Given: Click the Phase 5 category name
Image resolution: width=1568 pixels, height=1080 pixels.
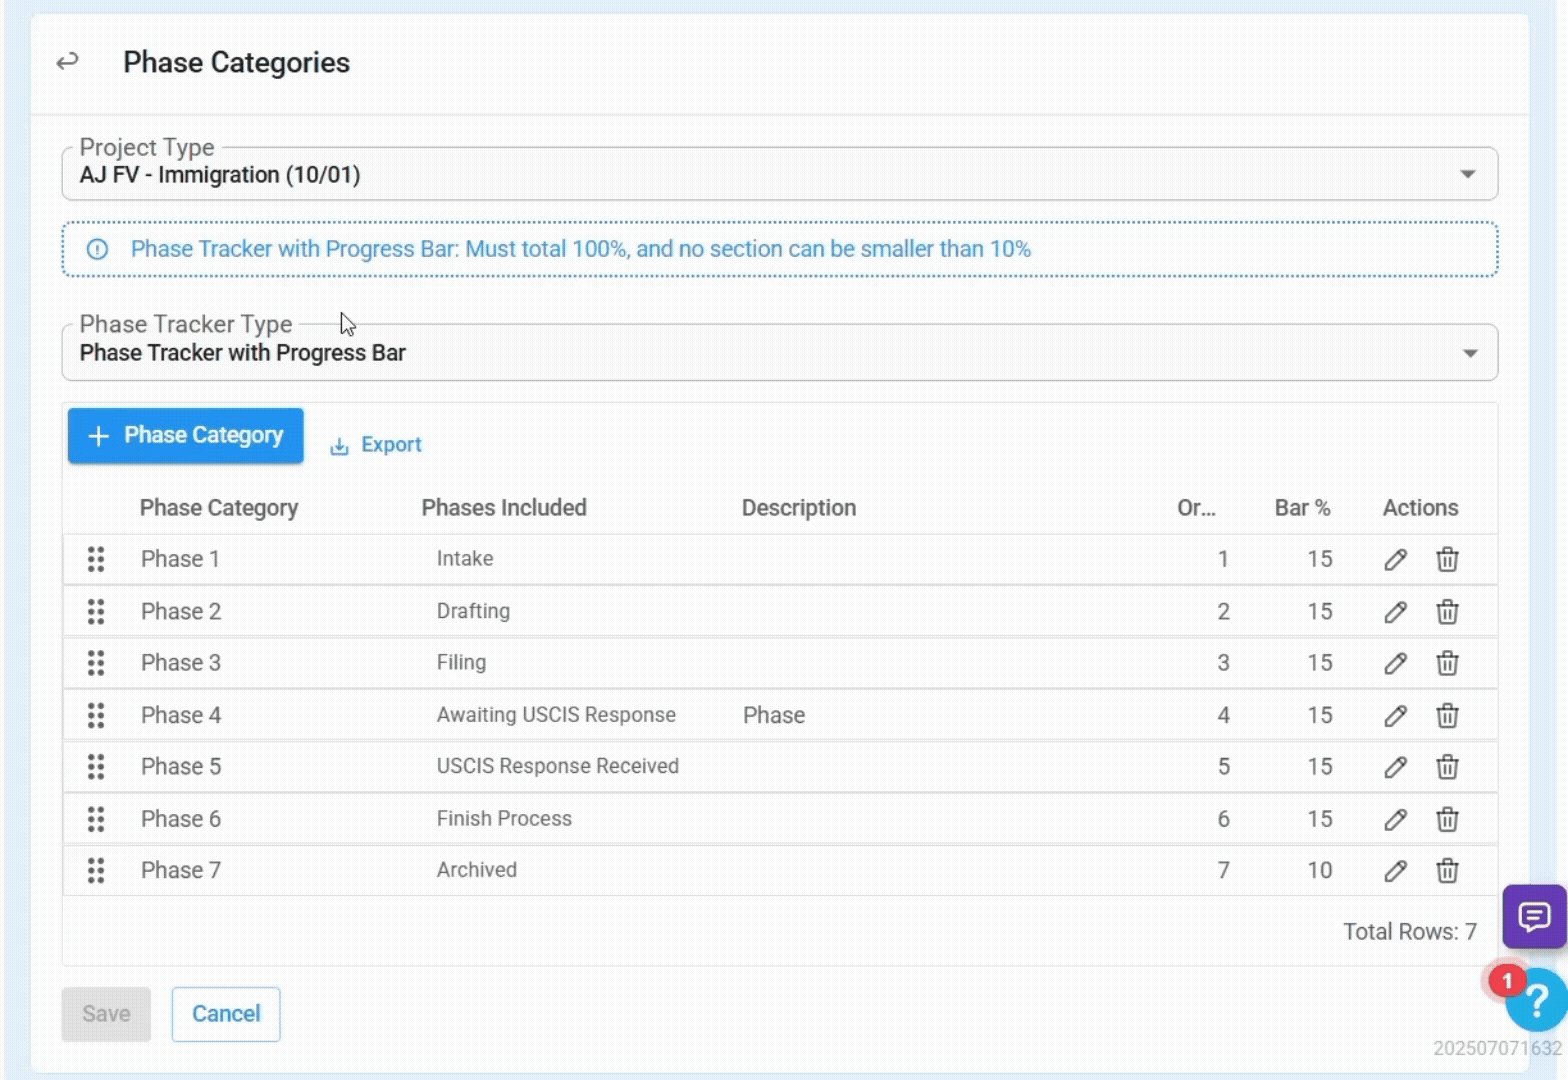Looking at the screenshot, I should (x=181, y=767).
